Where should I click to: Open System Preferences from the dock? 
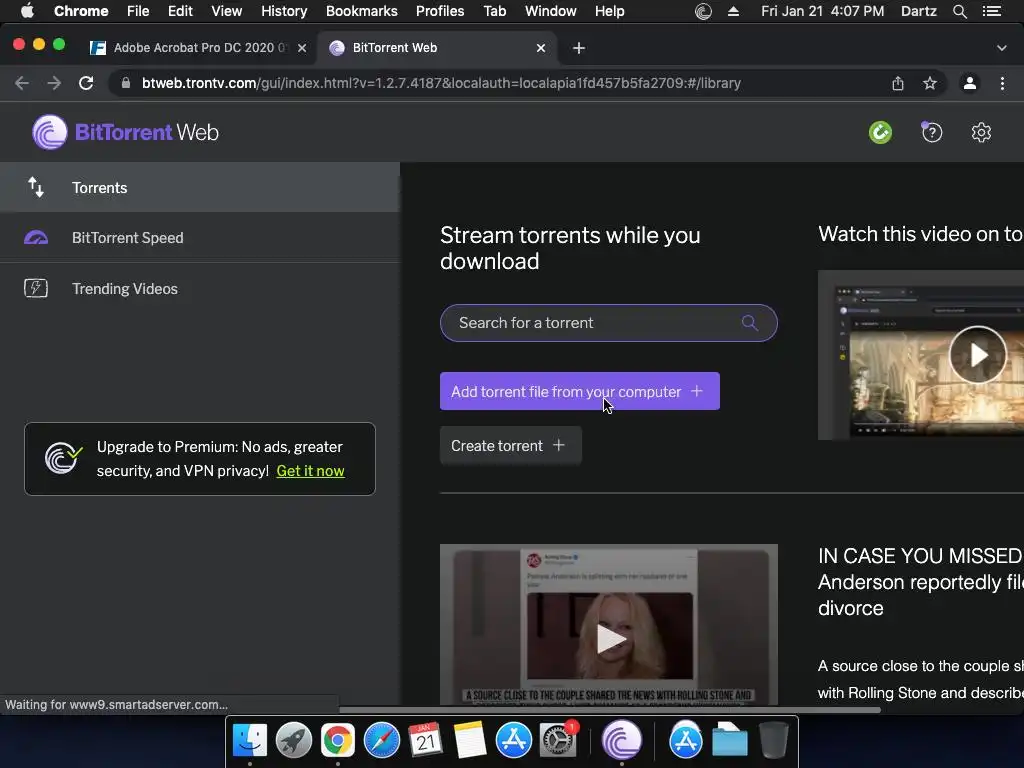[558, 740]
